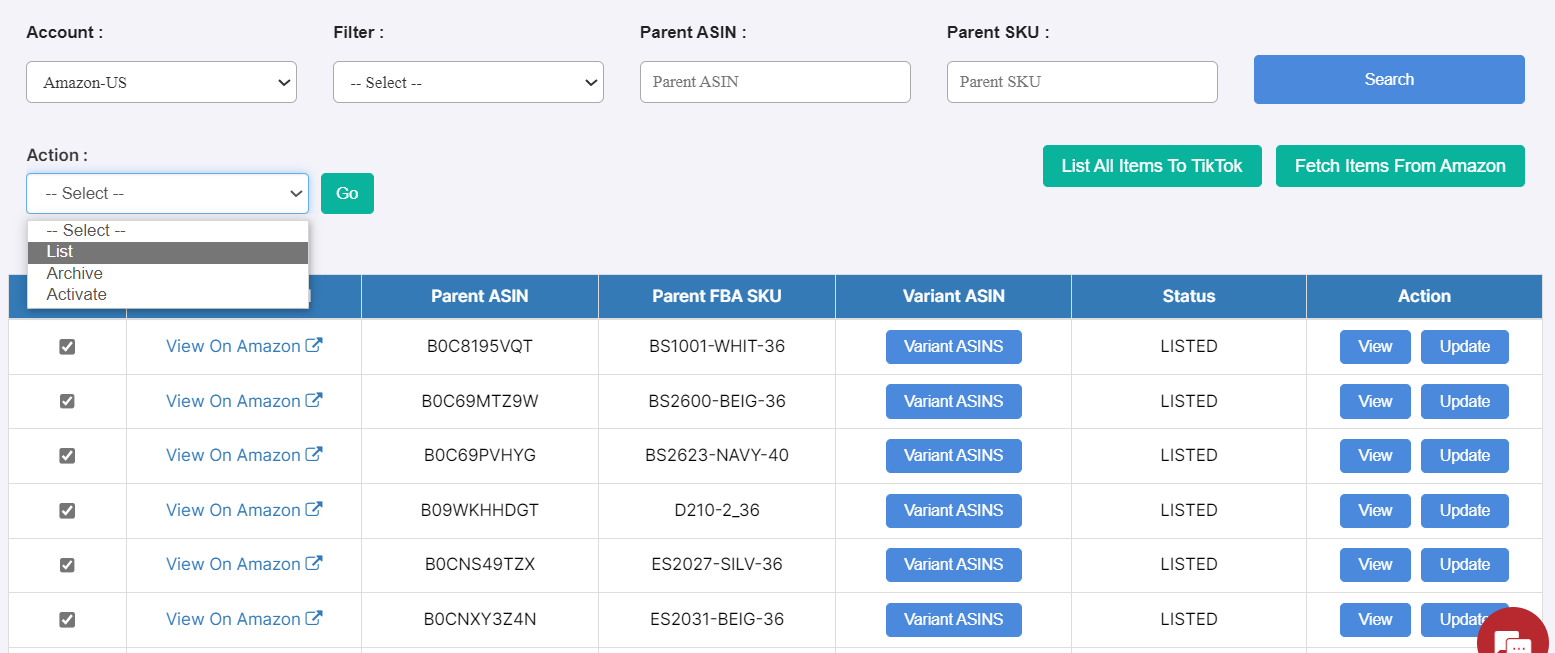This screenshot has height=653, width=1555.
Task: Click List All Items To TikTok
Action: click(x=1152, y=166)
